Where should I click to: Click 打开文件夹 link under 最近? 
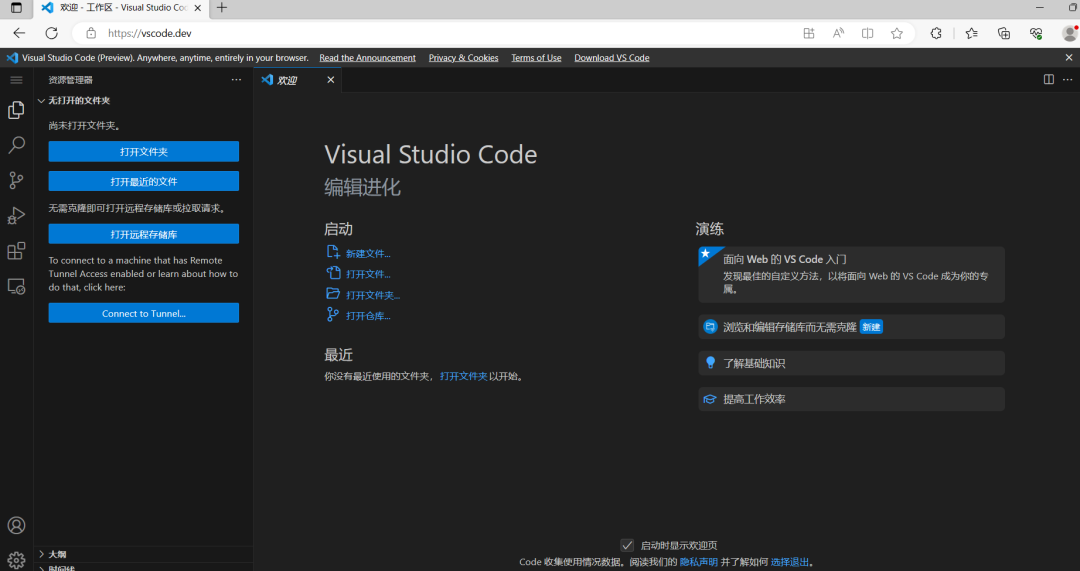(x=464, y=376)
